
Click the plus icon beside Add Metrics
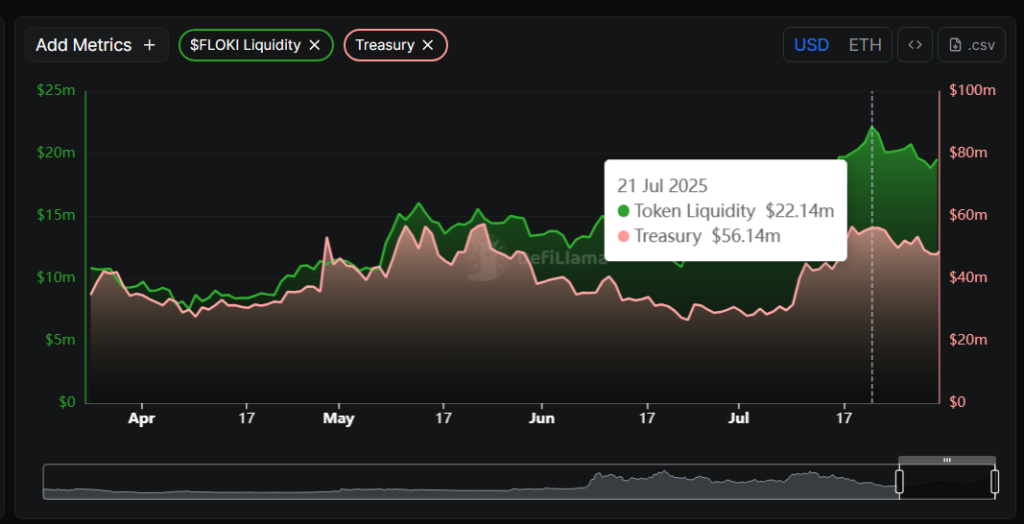pyautogui.click(x=149, y=45)
